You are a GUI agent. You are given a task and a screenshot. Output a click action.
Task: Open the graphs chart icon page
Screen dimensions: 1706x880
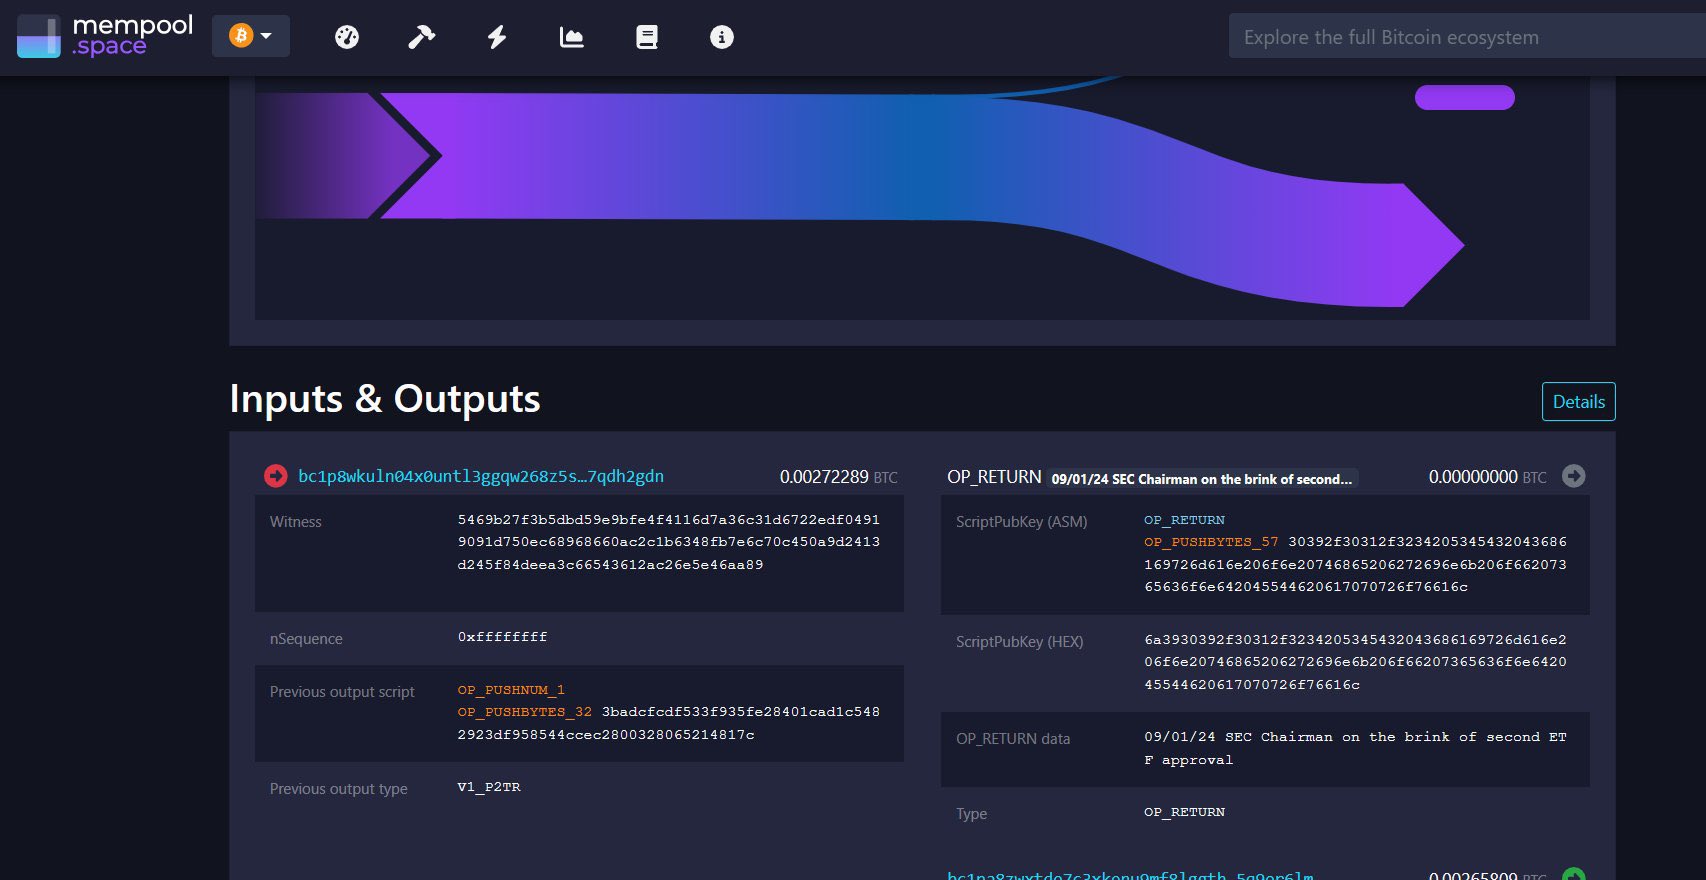pyautogui.click(x=571, y=37)
